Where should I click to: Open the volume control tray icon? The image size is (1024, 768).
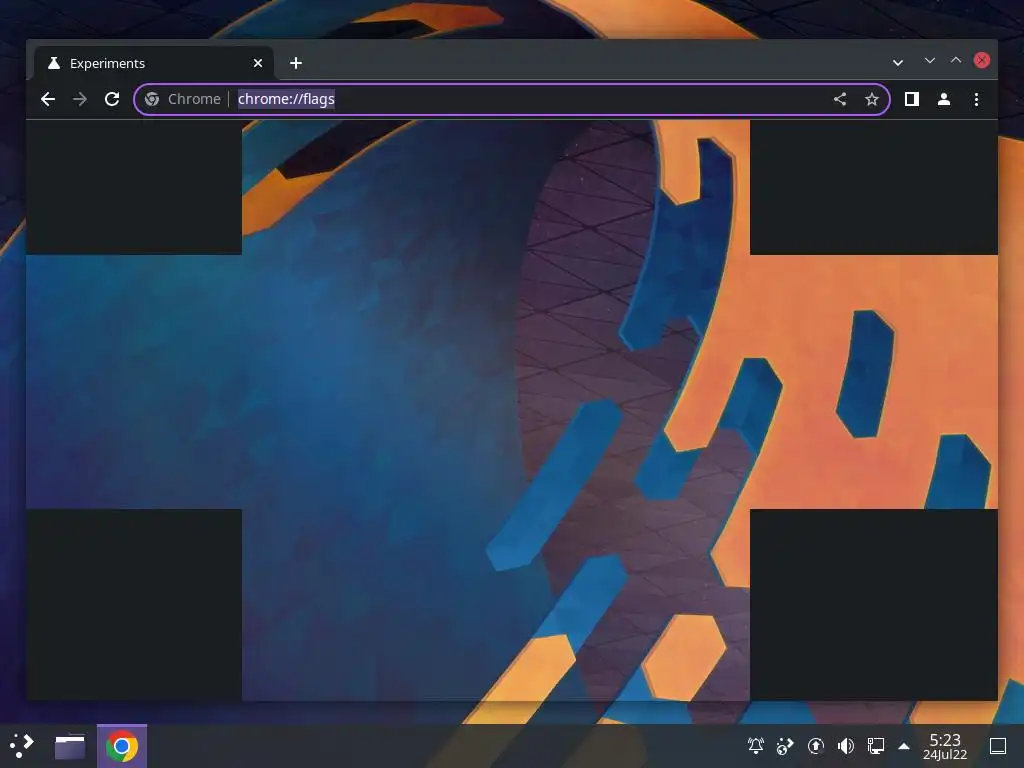pyautogui.click(x=846, y=746)
